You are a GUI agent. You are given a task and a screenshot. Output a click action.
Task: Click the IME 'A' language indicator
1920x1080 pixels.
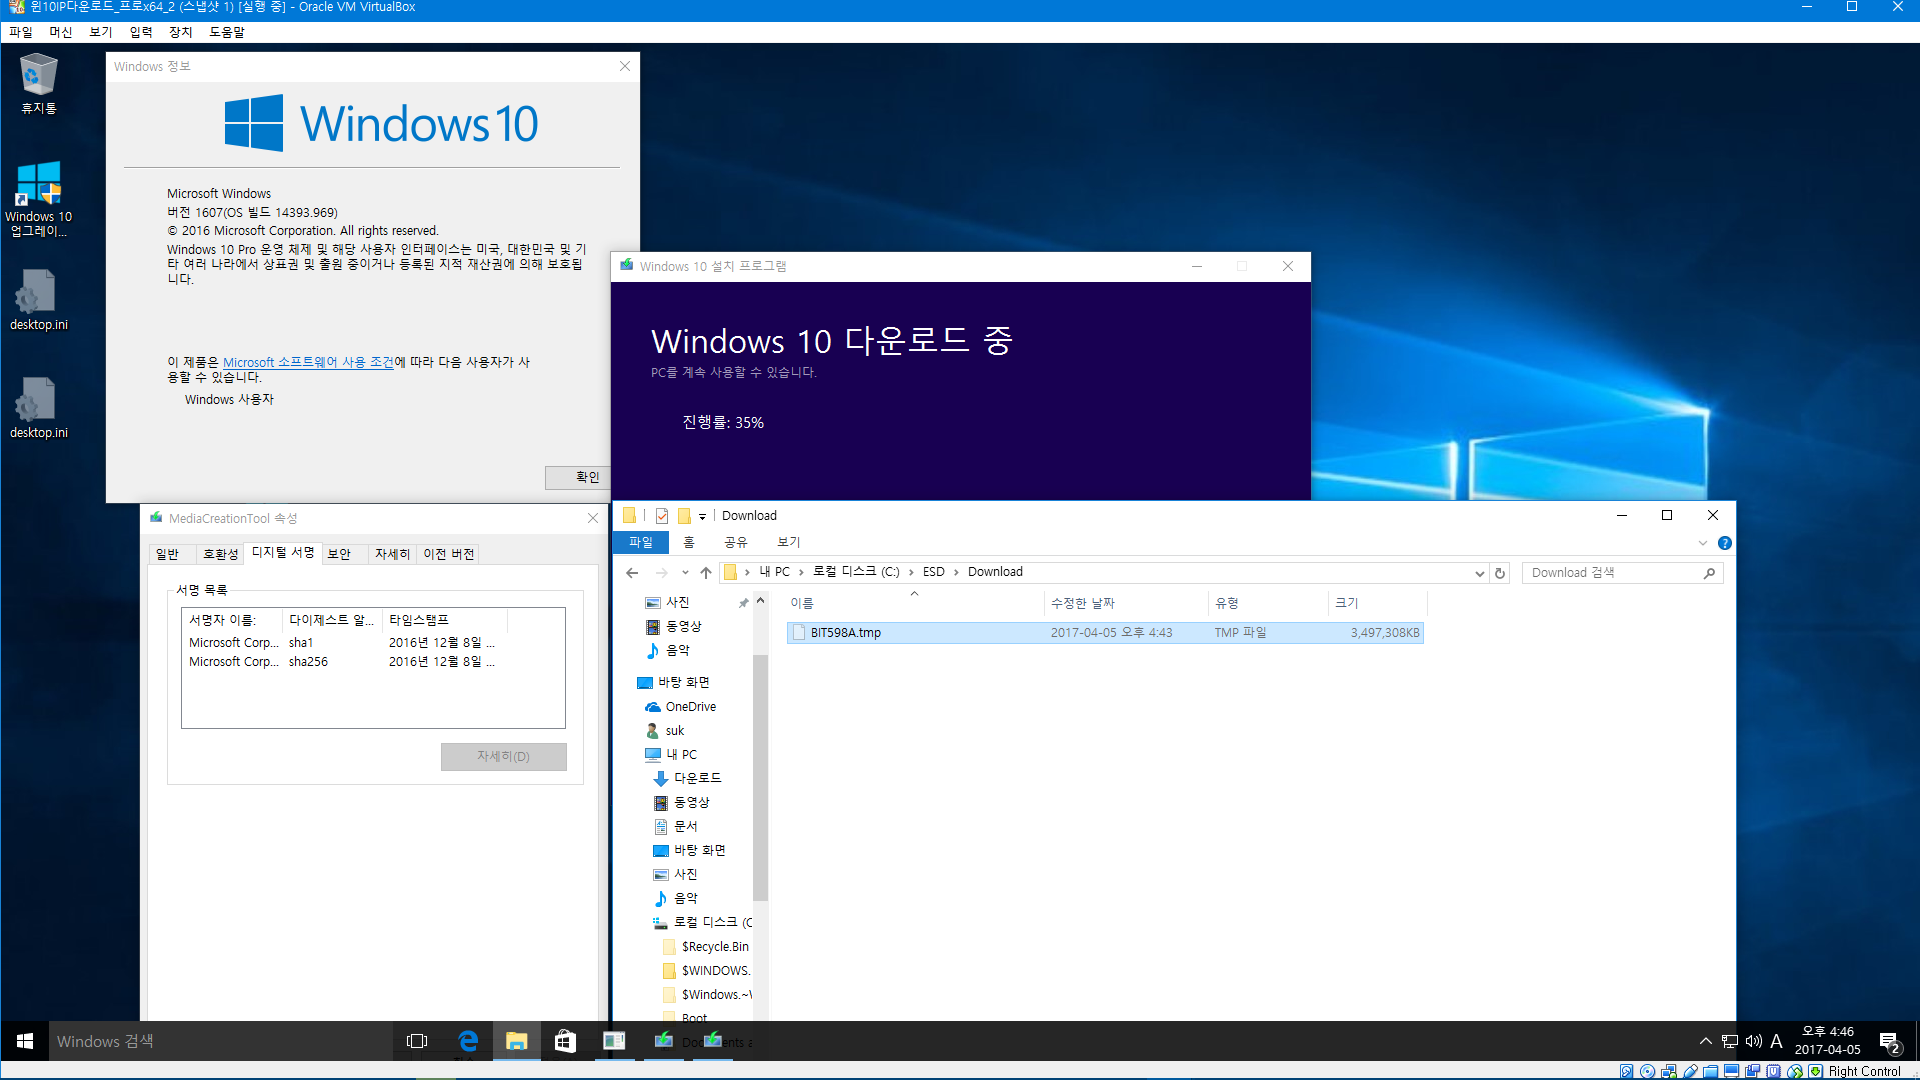point(1776,1041)
